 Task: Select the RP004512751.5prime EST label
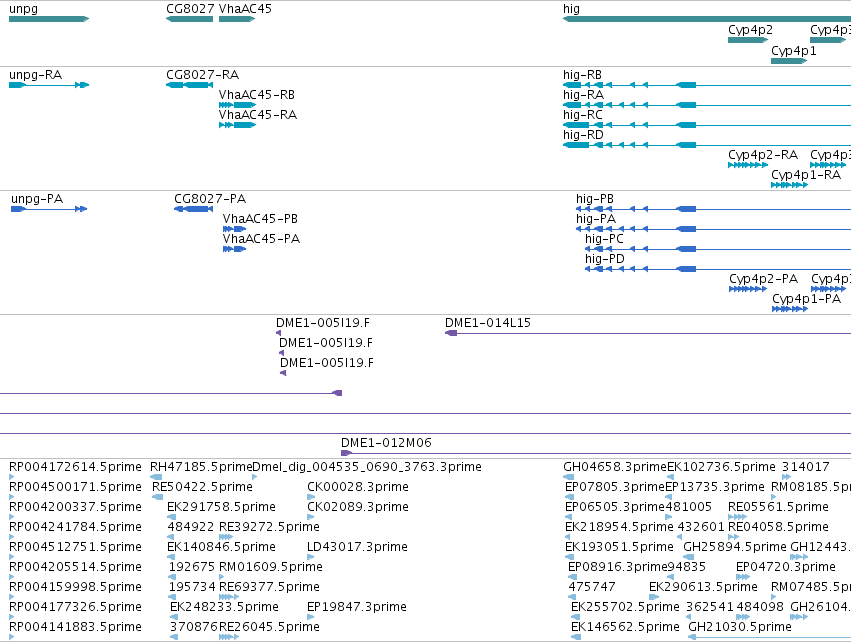pyautogui.click(x=75, y=548)
